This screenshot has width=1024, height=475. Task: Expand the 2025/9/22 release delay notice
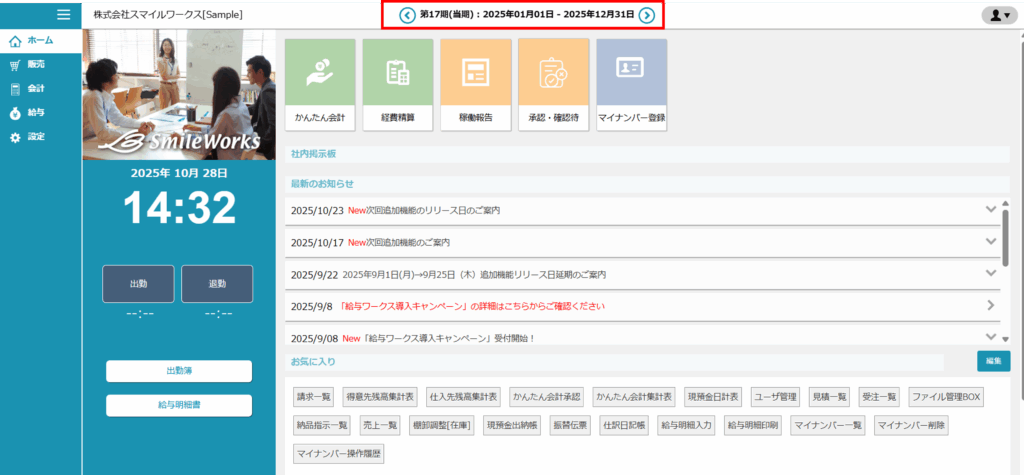991,273
